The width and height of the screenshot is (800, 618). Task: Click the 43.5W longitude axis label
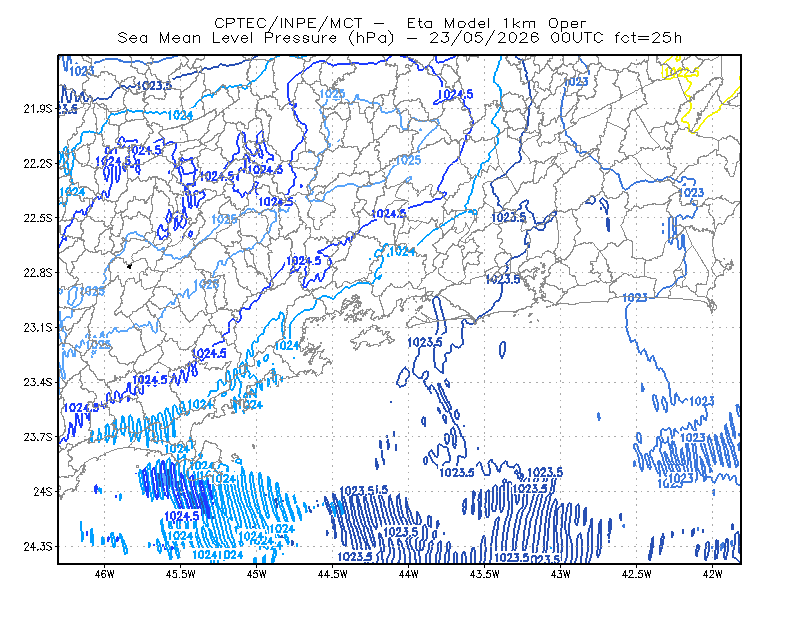[485, 574]
